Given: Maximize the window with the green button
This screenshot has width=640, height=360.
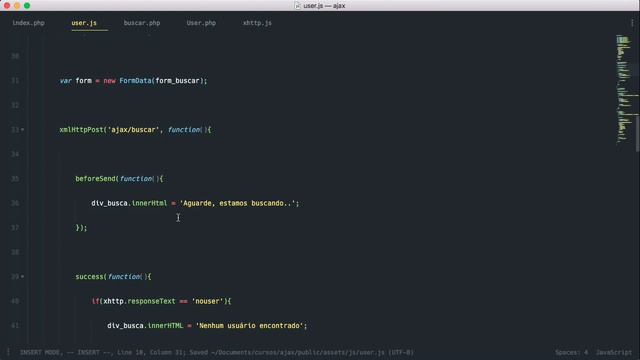Looking at the screenshot, I should click(x=27, y=6).
